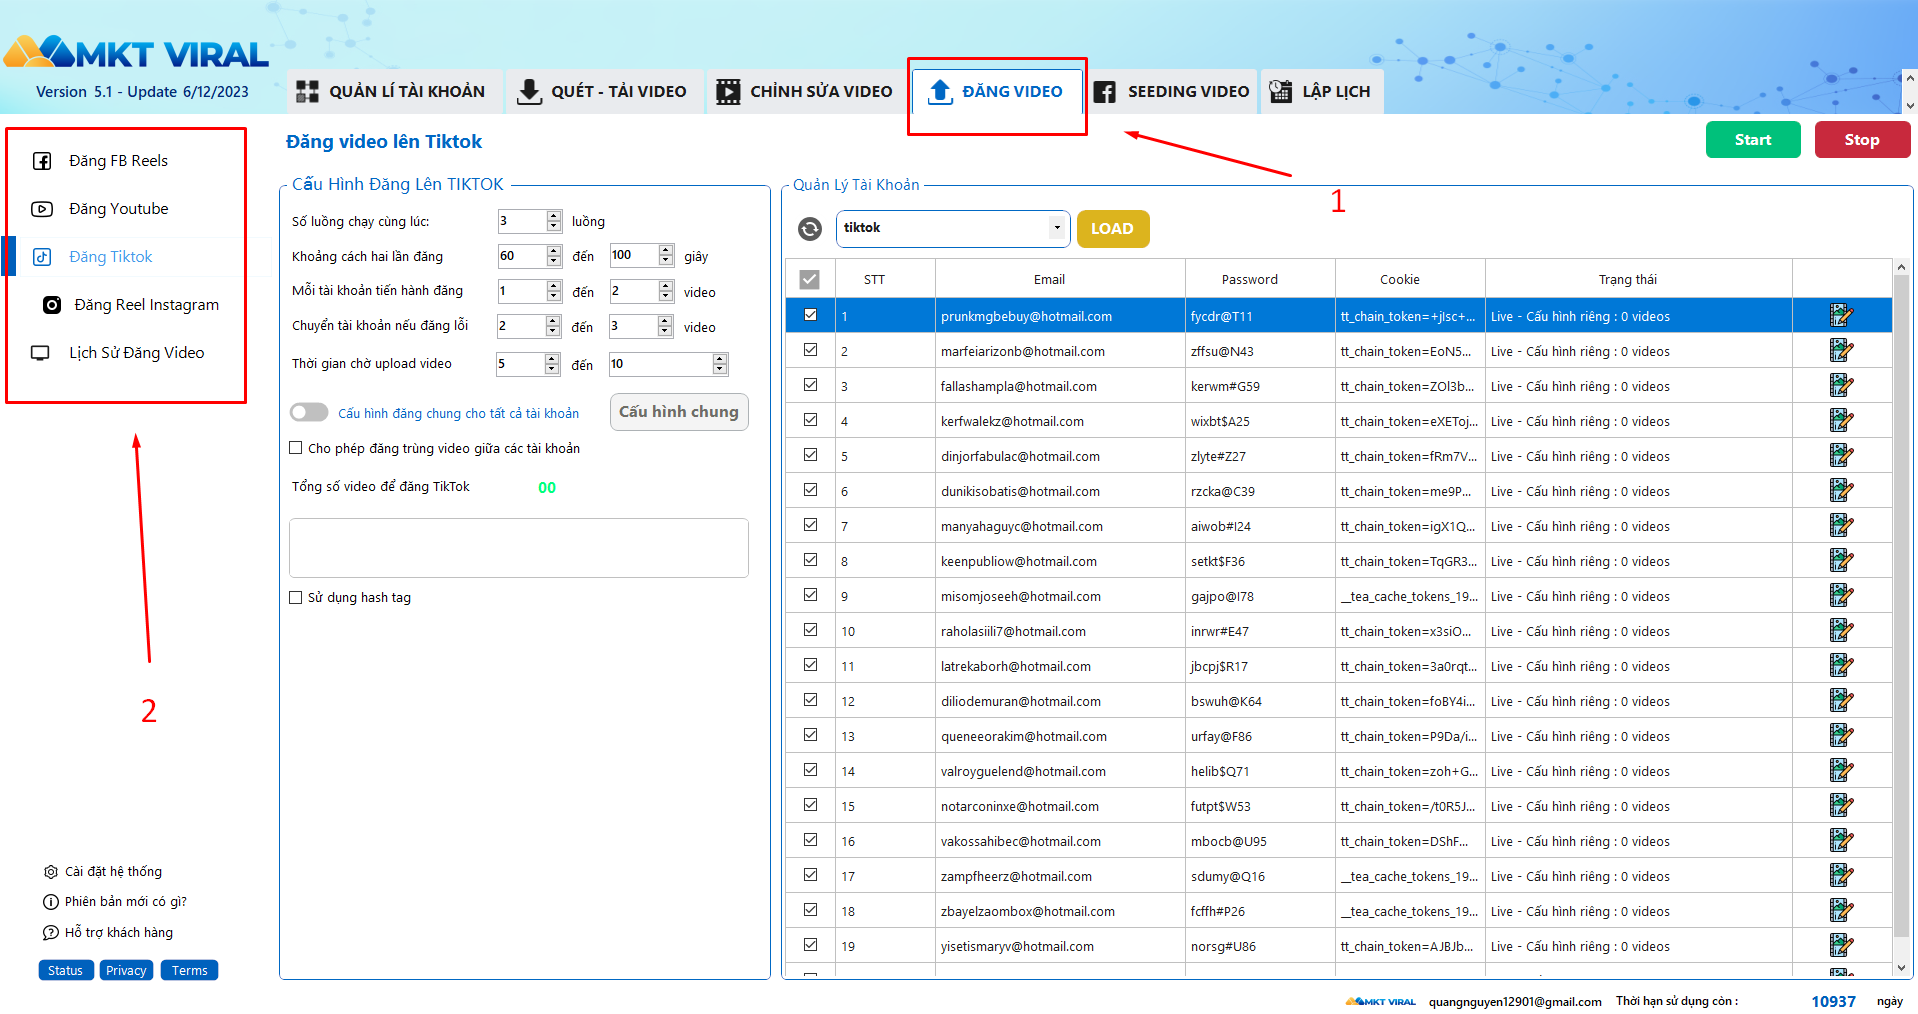The width and height of the screenshot is (1918, 1014).
Task: Check Cho phép đăng trùng video giữa các tài khoản
Action: tap(296, 448)
